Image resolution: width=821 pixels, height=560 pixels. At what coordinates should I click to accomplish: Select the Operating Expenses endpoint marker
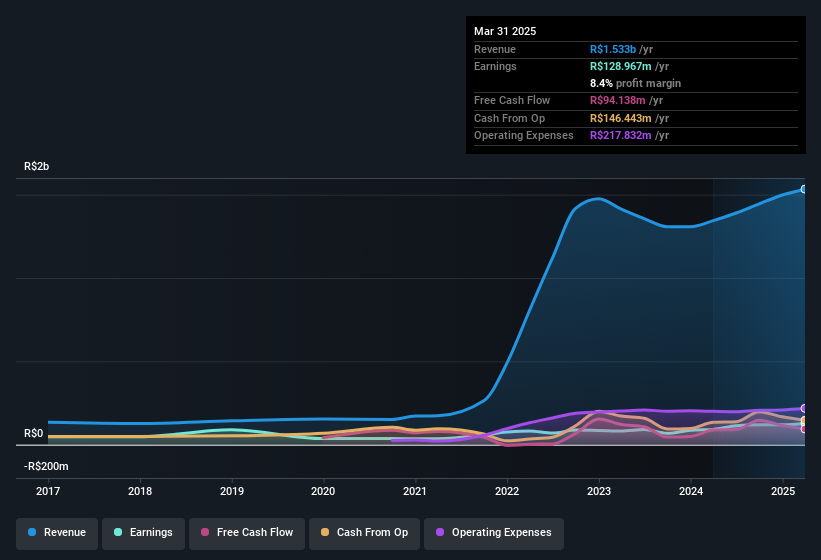804,408
